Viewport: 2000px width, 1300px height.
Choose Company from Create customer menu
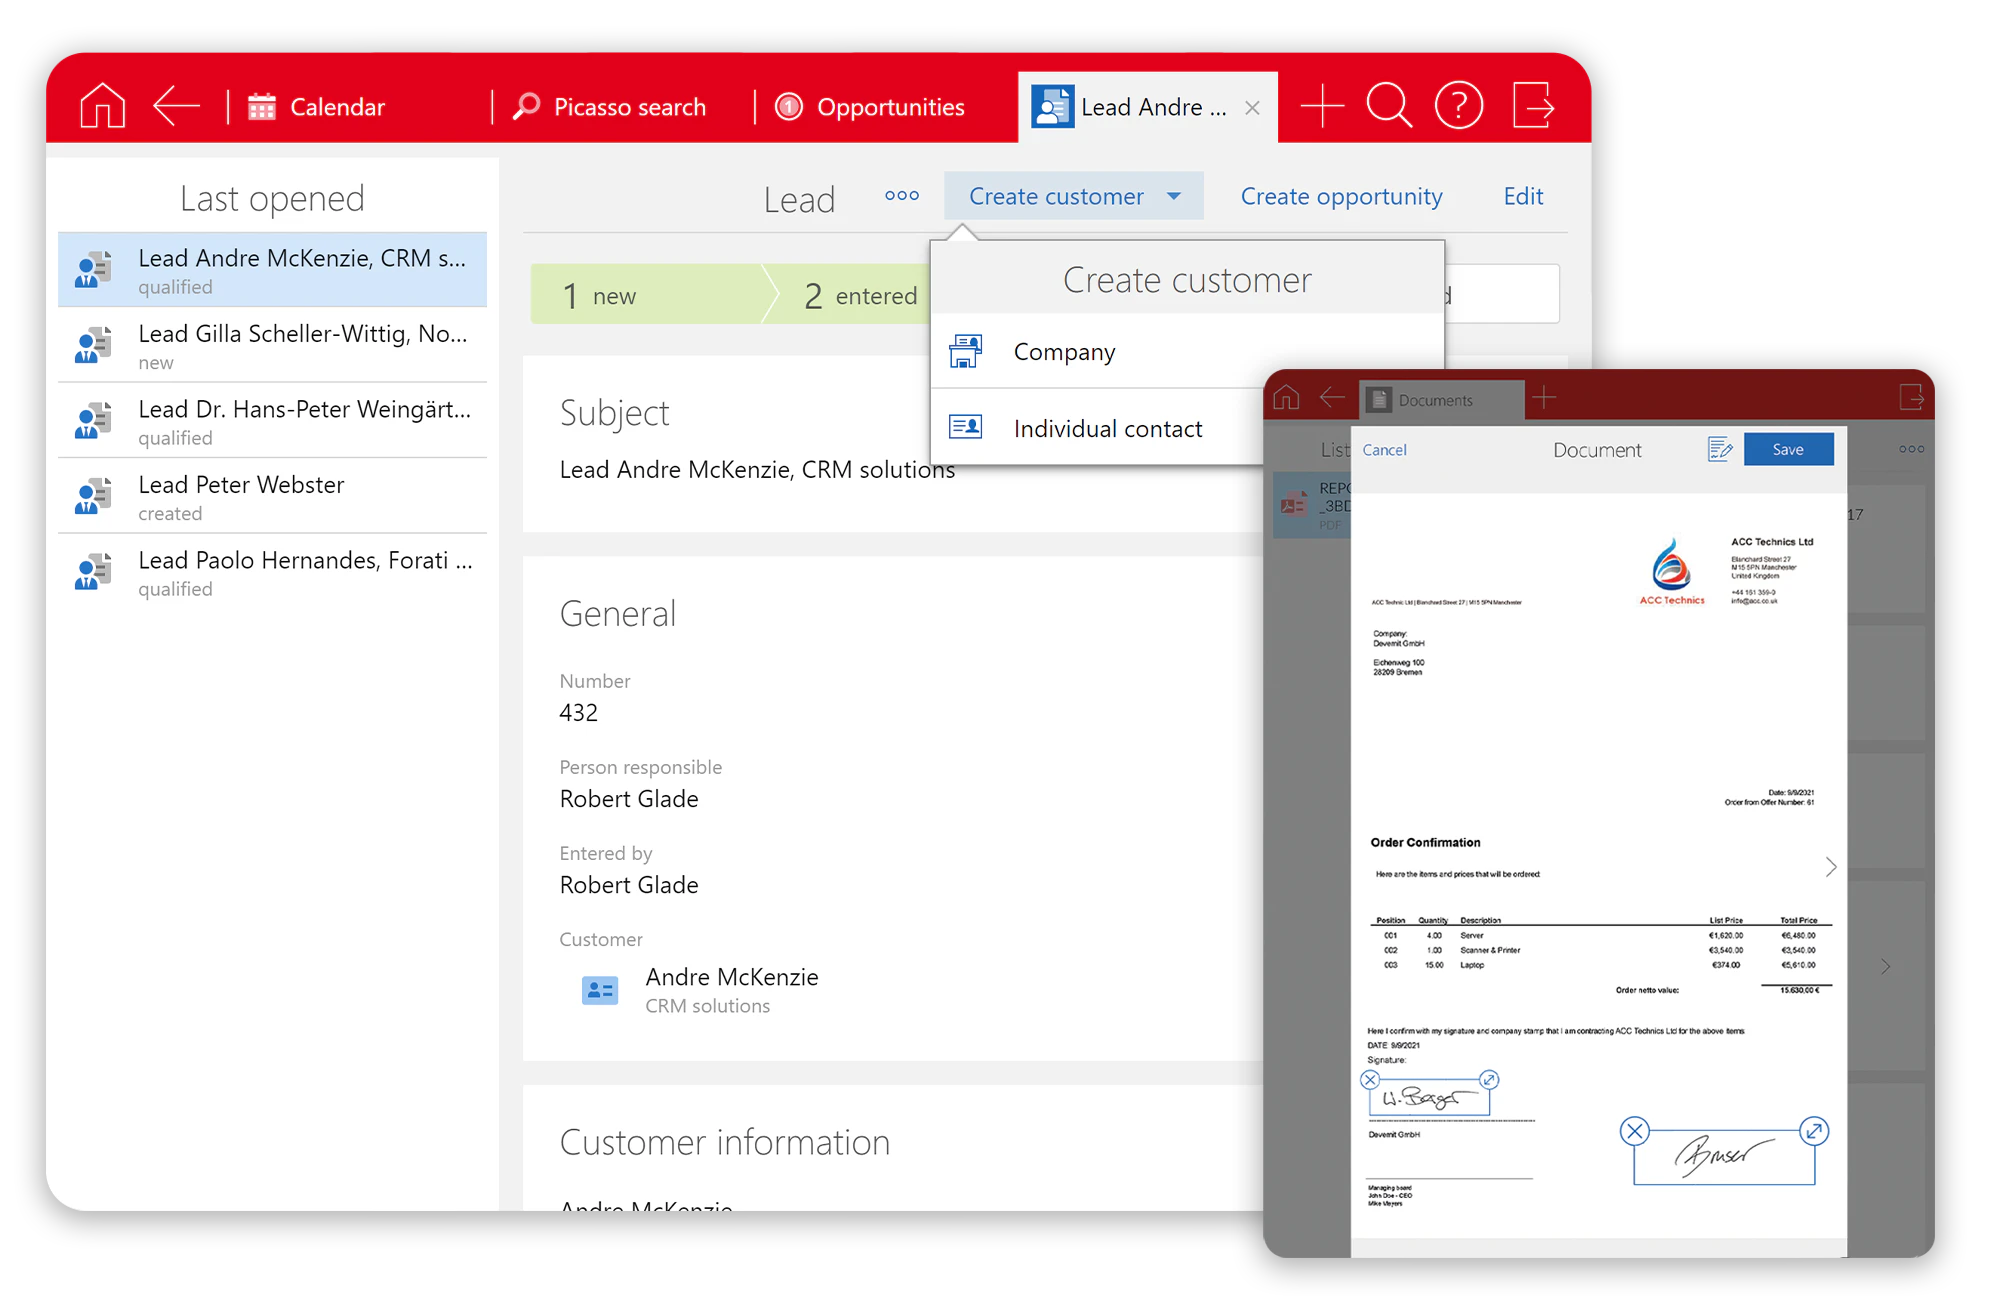coord(1064,352)
